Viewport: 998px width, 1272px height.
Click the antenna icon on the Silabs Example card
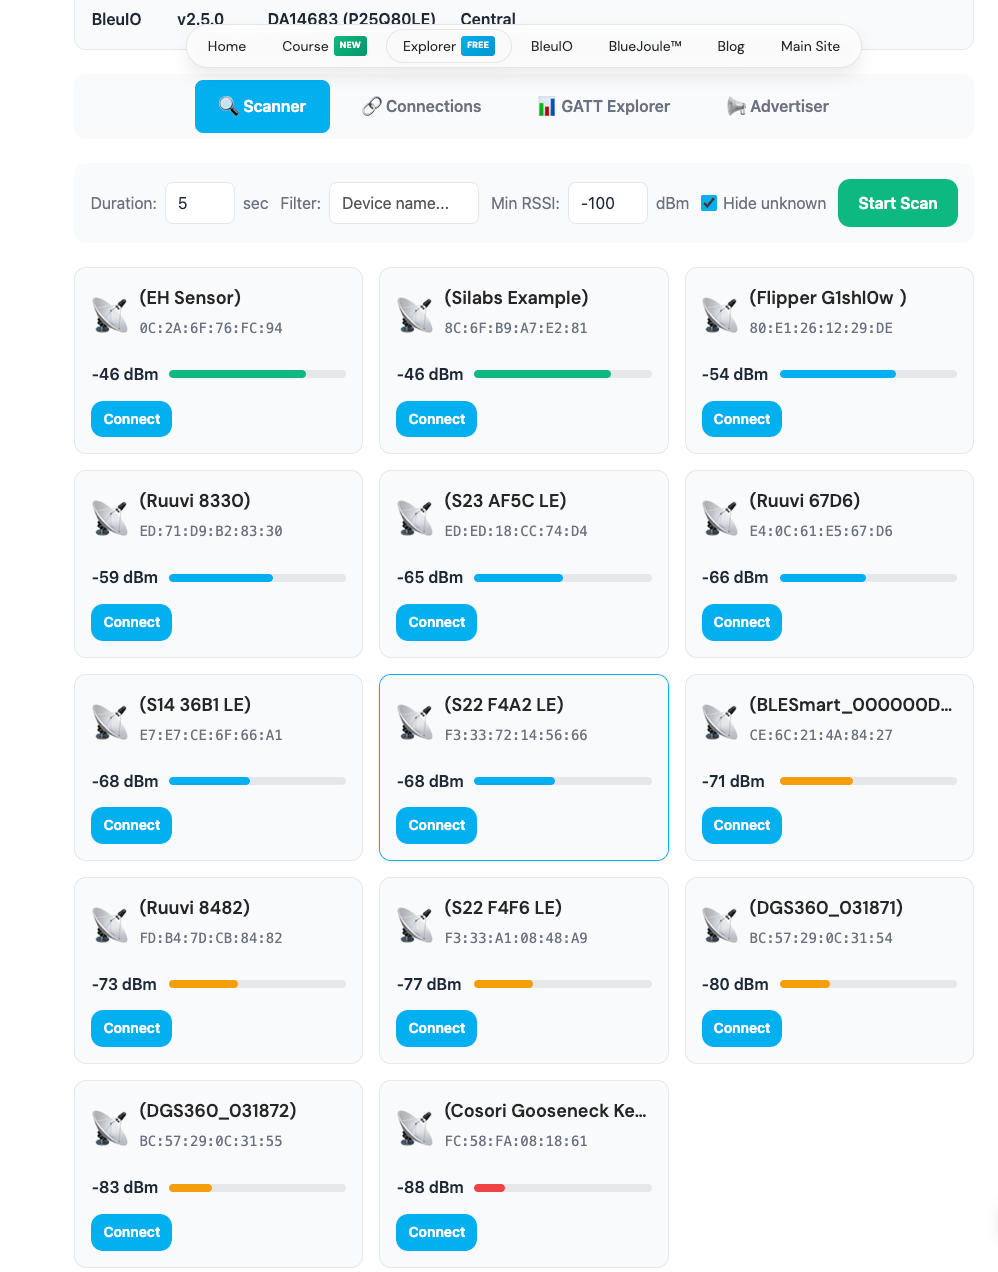coord(415,313)
